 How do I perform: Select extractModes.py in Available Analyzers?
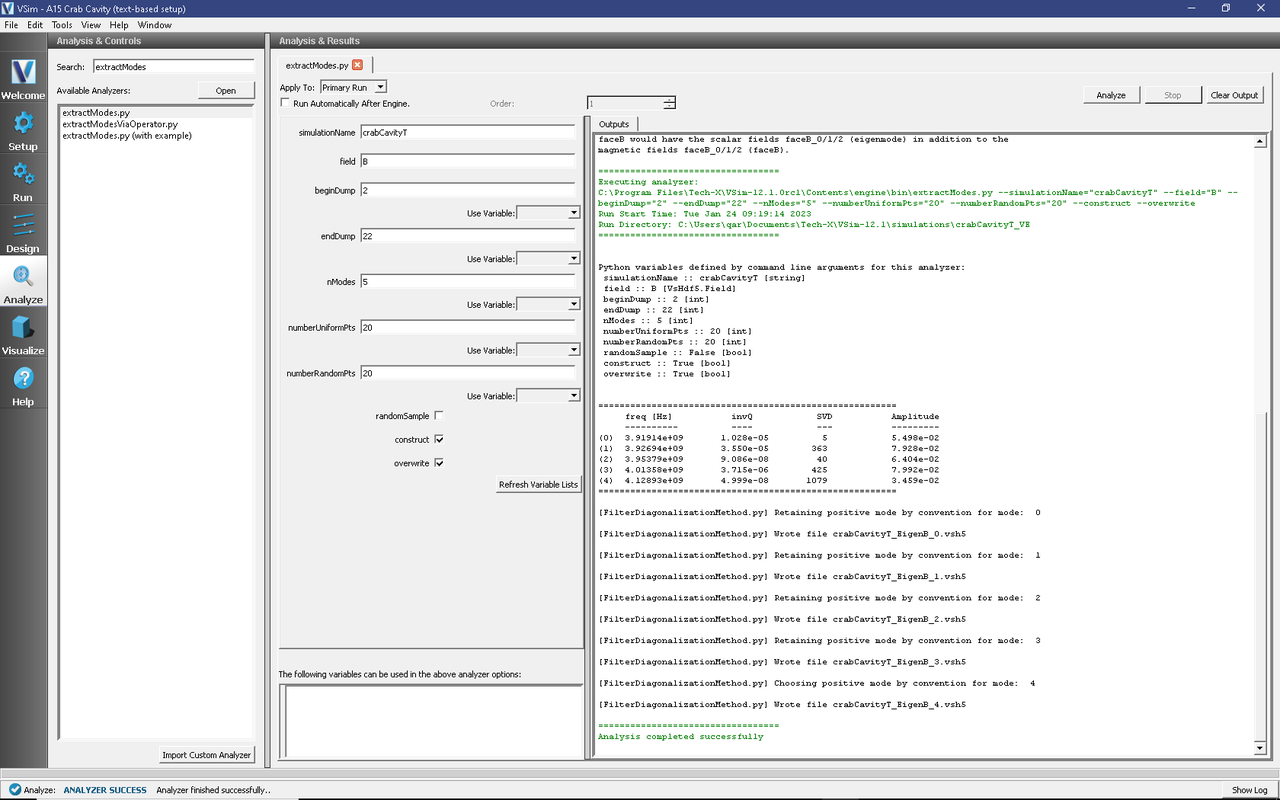pos(96,113)
